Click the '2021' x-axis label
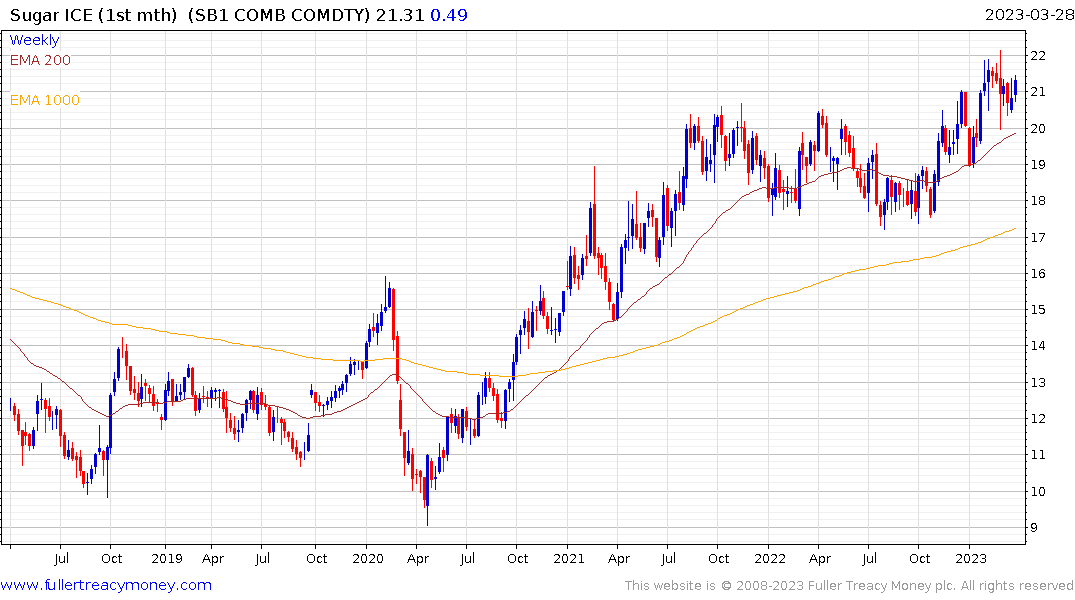This screenshot has width=1075, height=600. (568, 558)
